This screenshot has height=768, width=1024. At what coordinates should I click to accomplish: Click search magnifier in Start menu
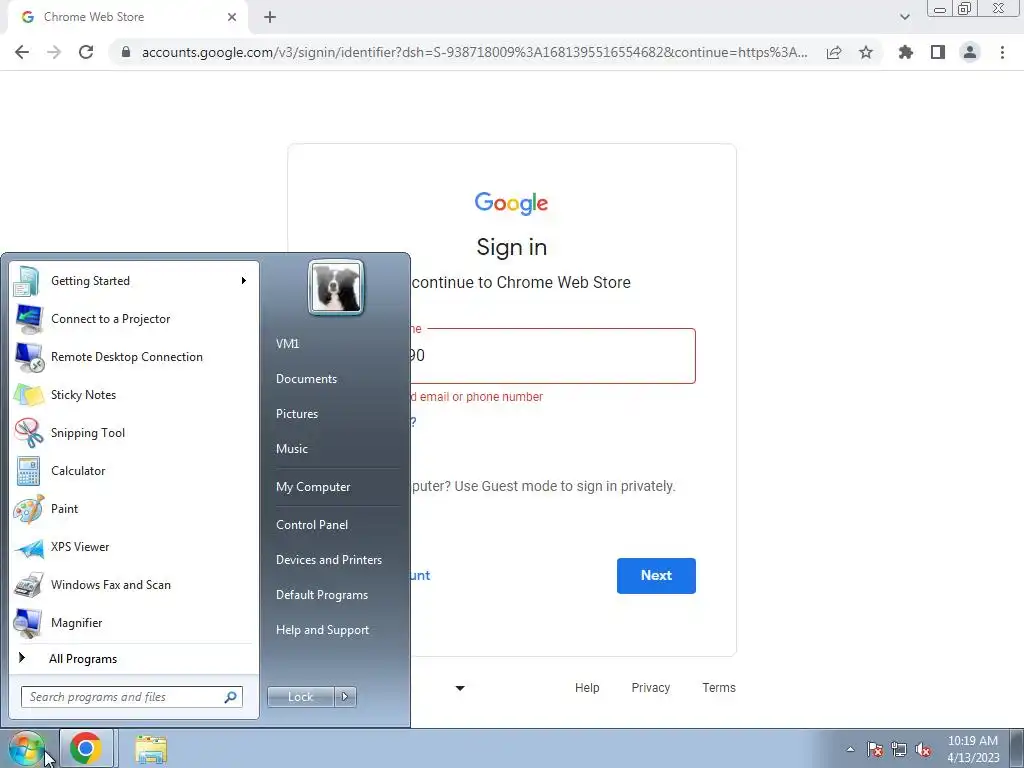(x=231, y=697)
